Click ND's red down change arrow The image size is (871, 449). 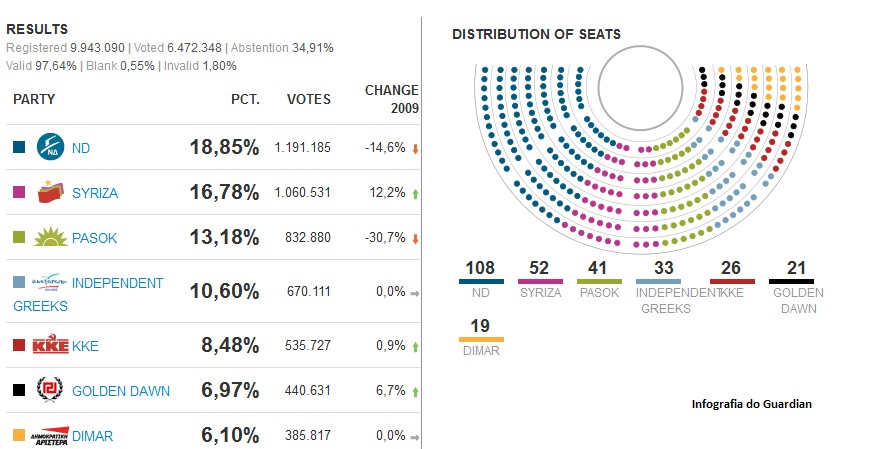coord(415,149)
